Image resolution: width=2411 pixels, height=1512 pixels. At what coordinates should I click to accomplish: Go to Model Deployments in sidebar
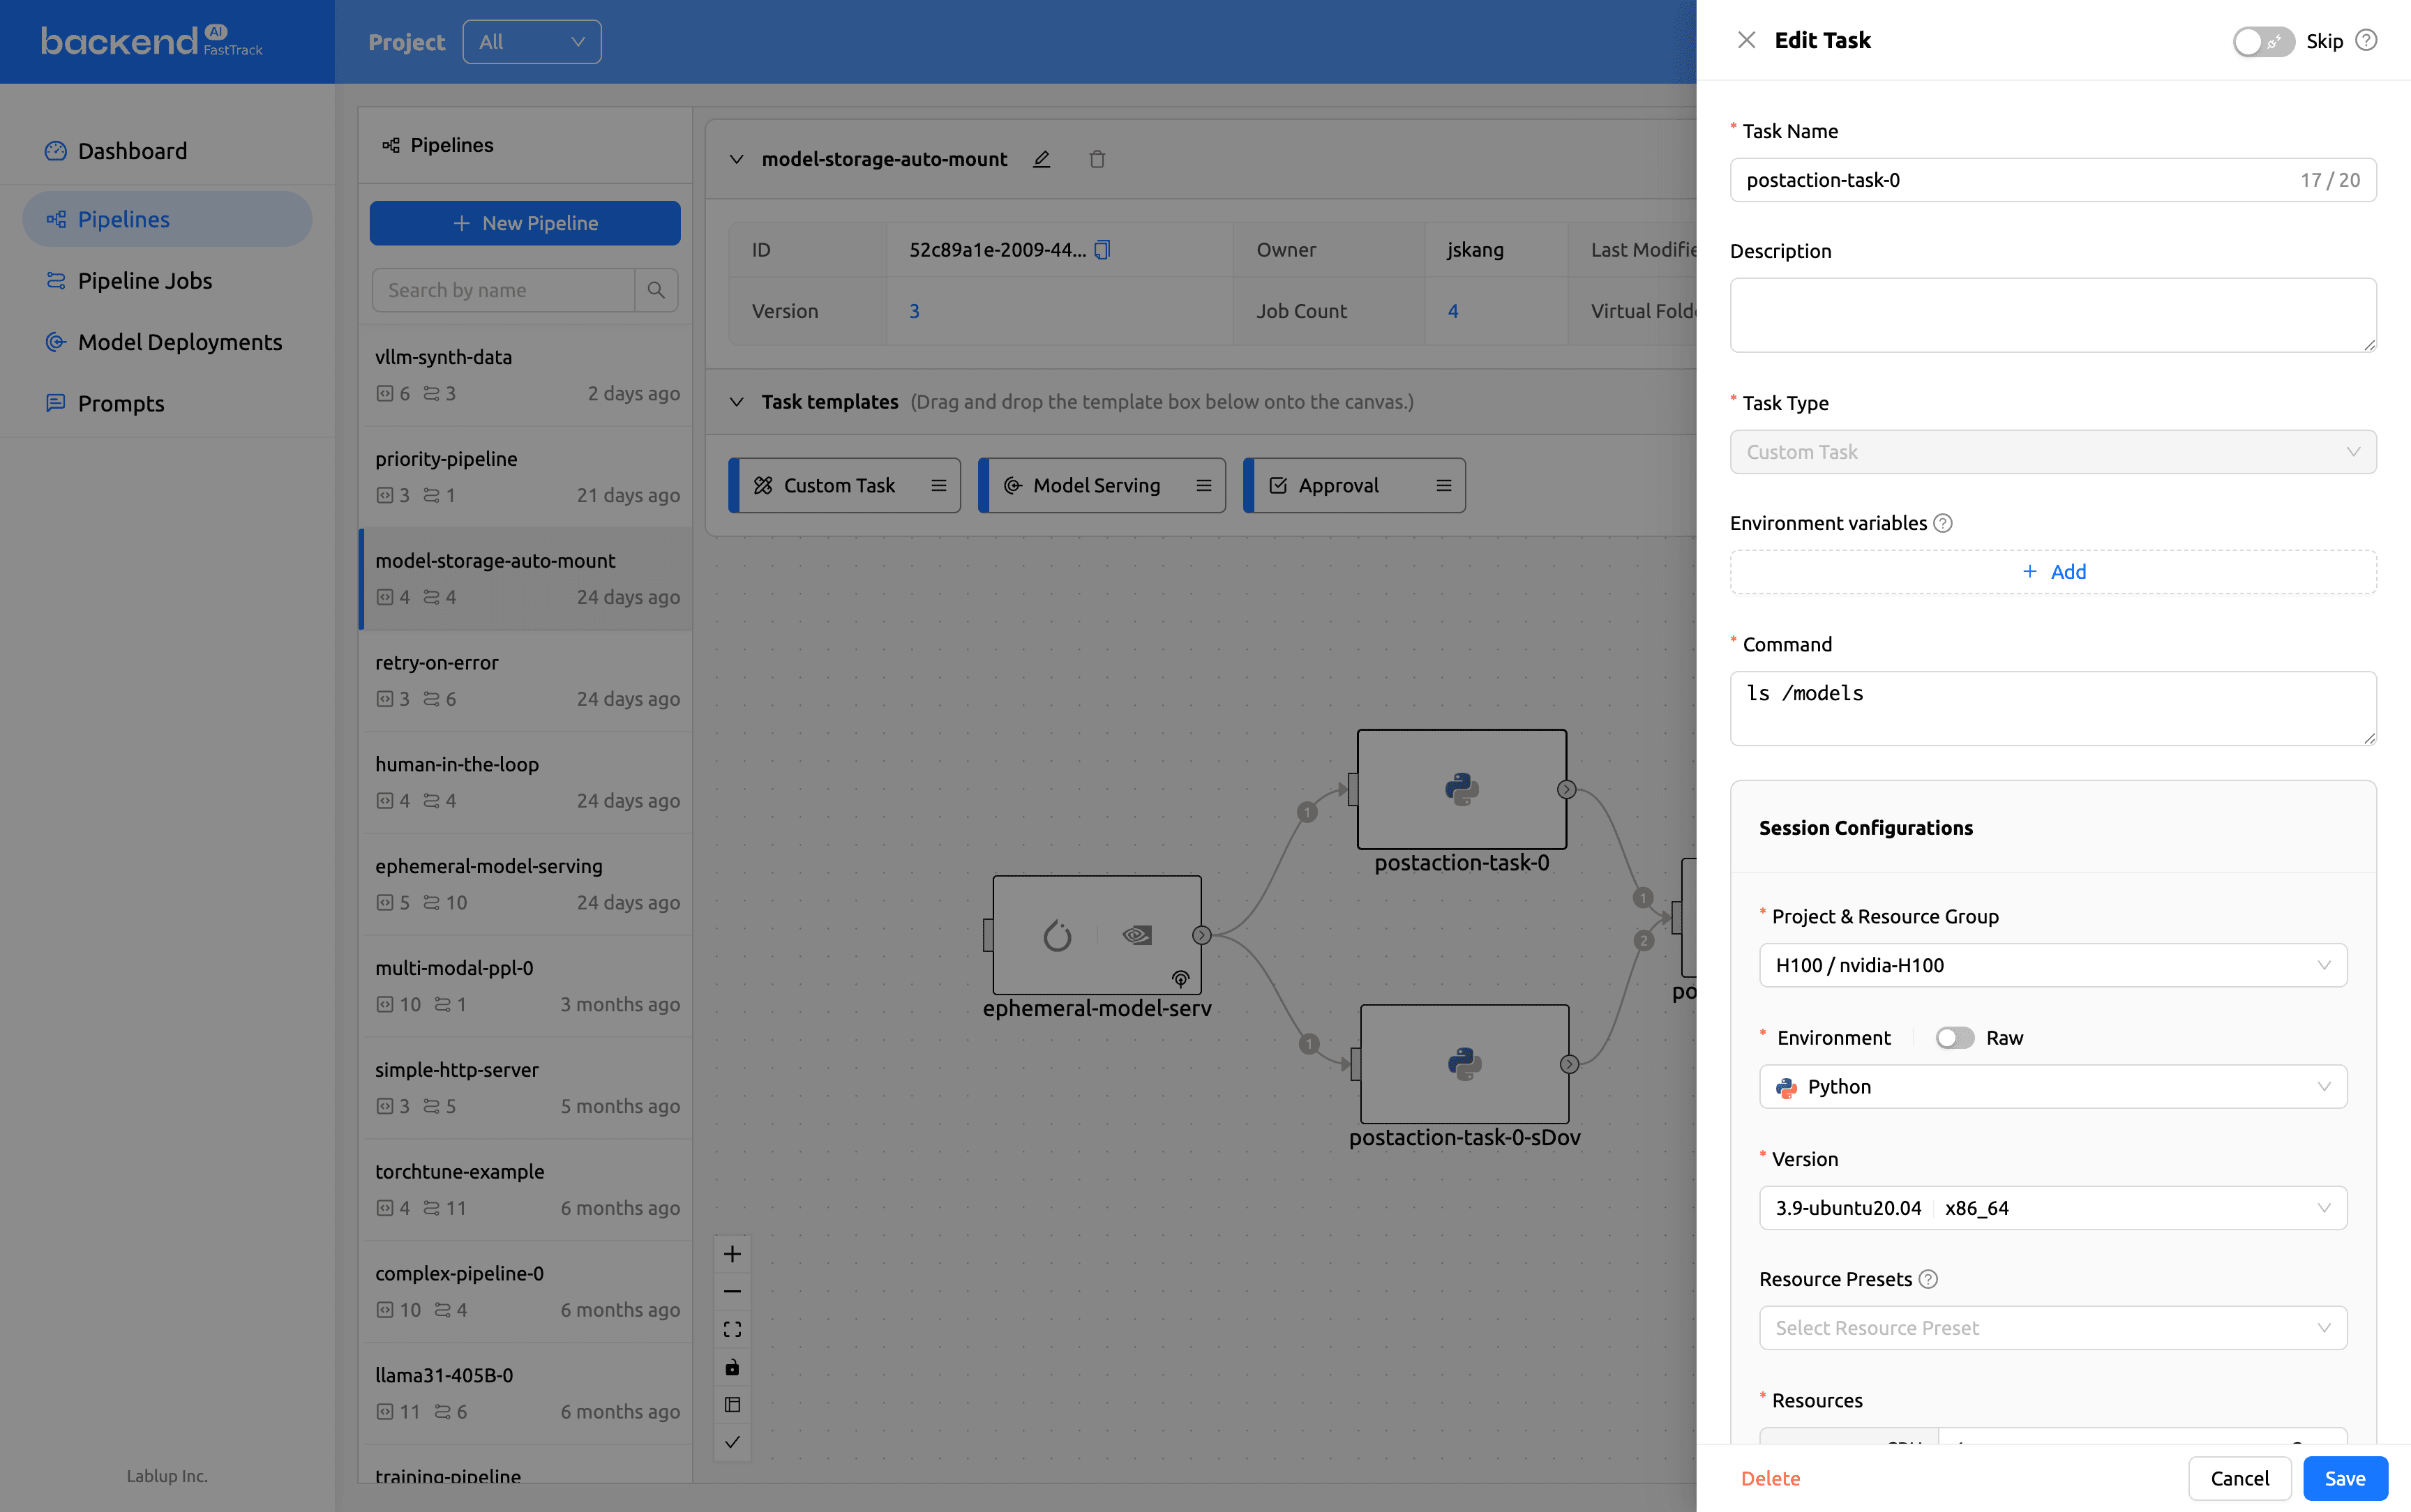click(x=180, y=342)
